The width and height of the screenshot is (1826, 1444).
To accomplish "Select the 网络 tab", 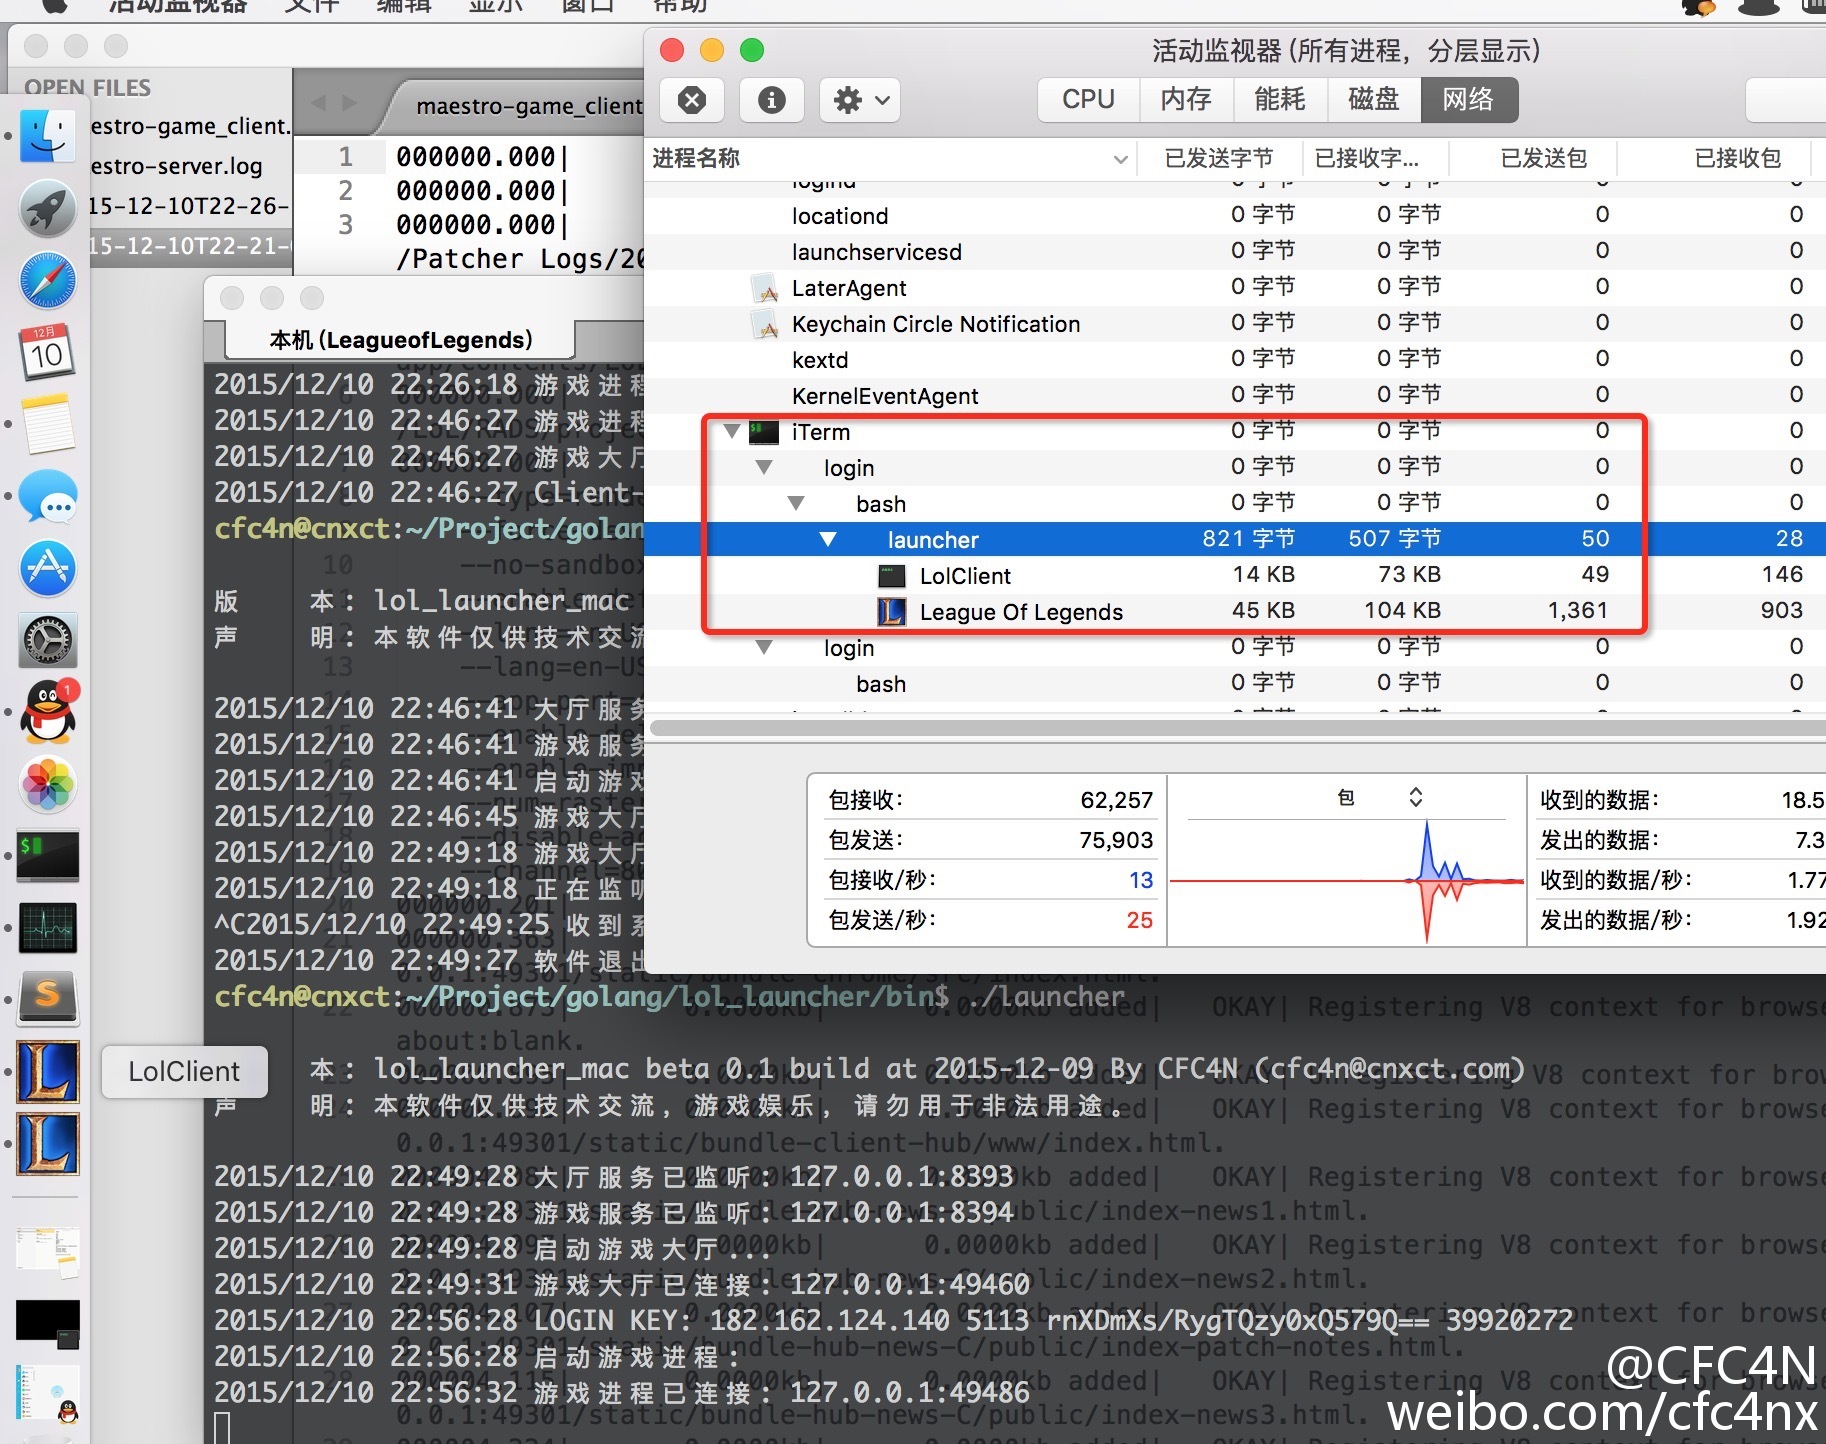I will [x=1468, y=100].
